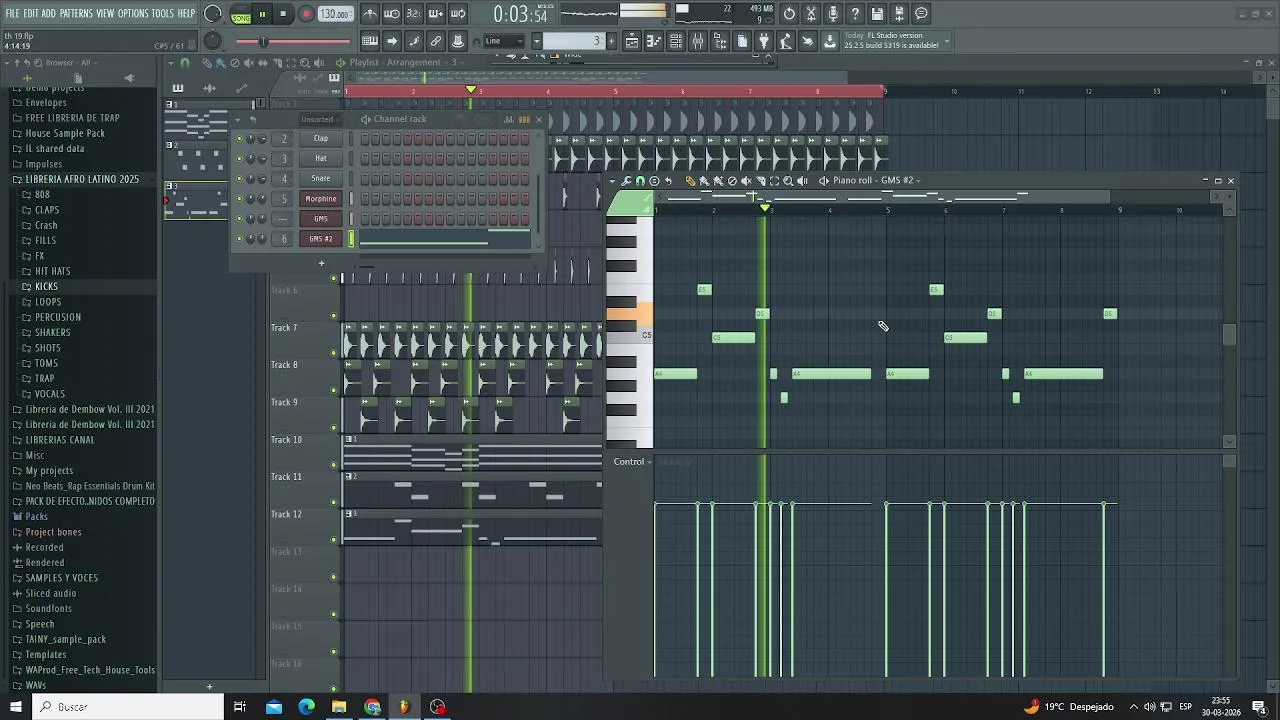1280x720 pixels.
Task: Open Windows Start menu
Action: click(15, 707)
